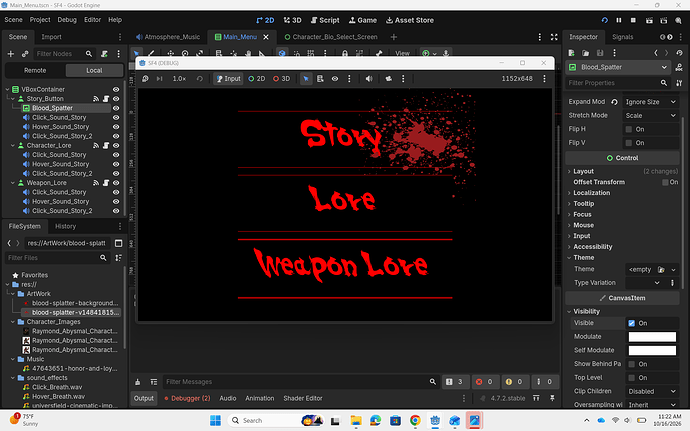Image resolution: width=690 pixels, height=431 pixels.
Task: Collapse the ArtWork folder
Action: pyautogui.click(x=13, y=294)
